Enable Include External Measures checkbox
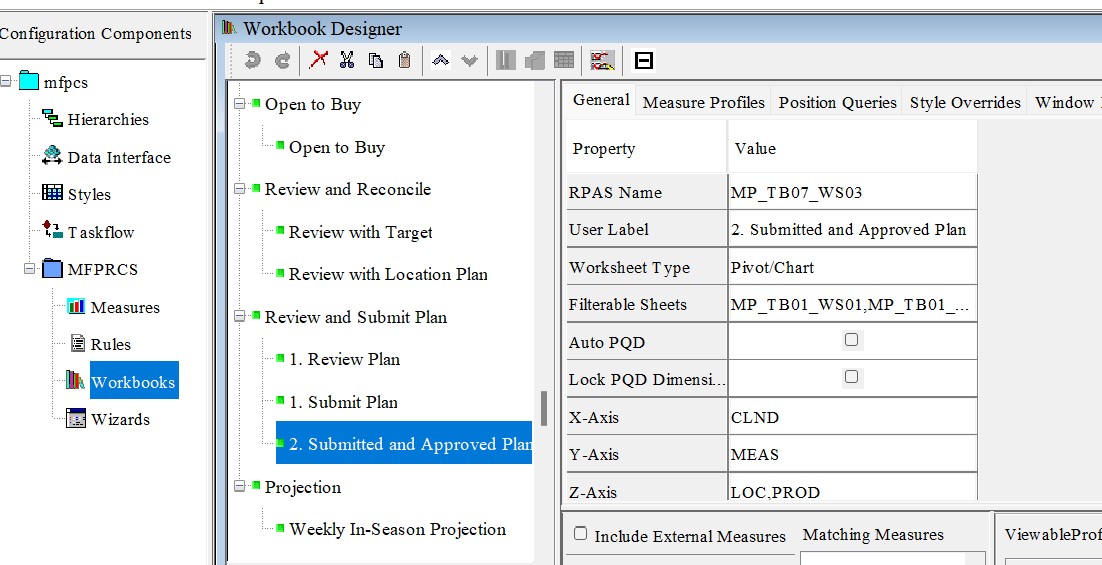 tap(581, 533)
